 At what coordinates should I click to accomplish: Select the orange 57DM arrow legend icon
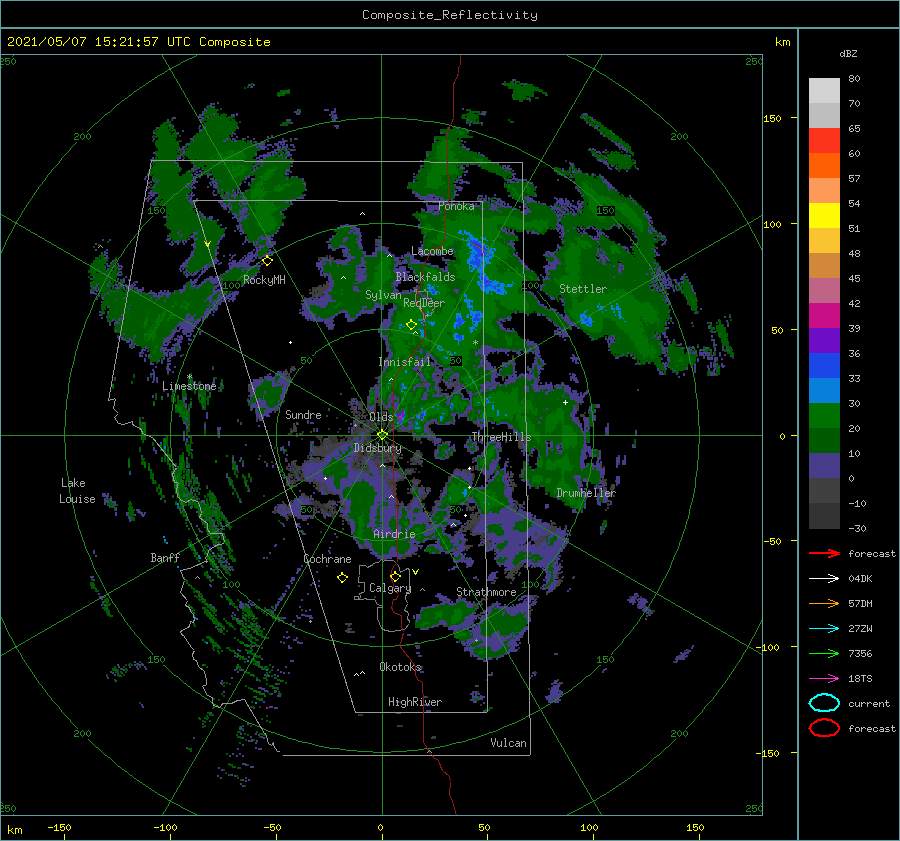(x=824, y=603)
